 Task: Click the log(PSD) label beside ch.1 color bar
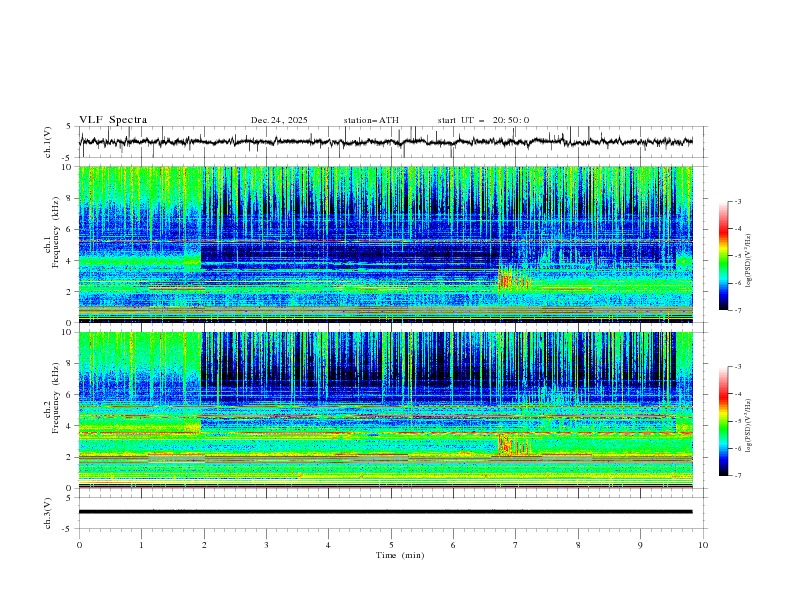pyautogui.click(x=748, y=261)
